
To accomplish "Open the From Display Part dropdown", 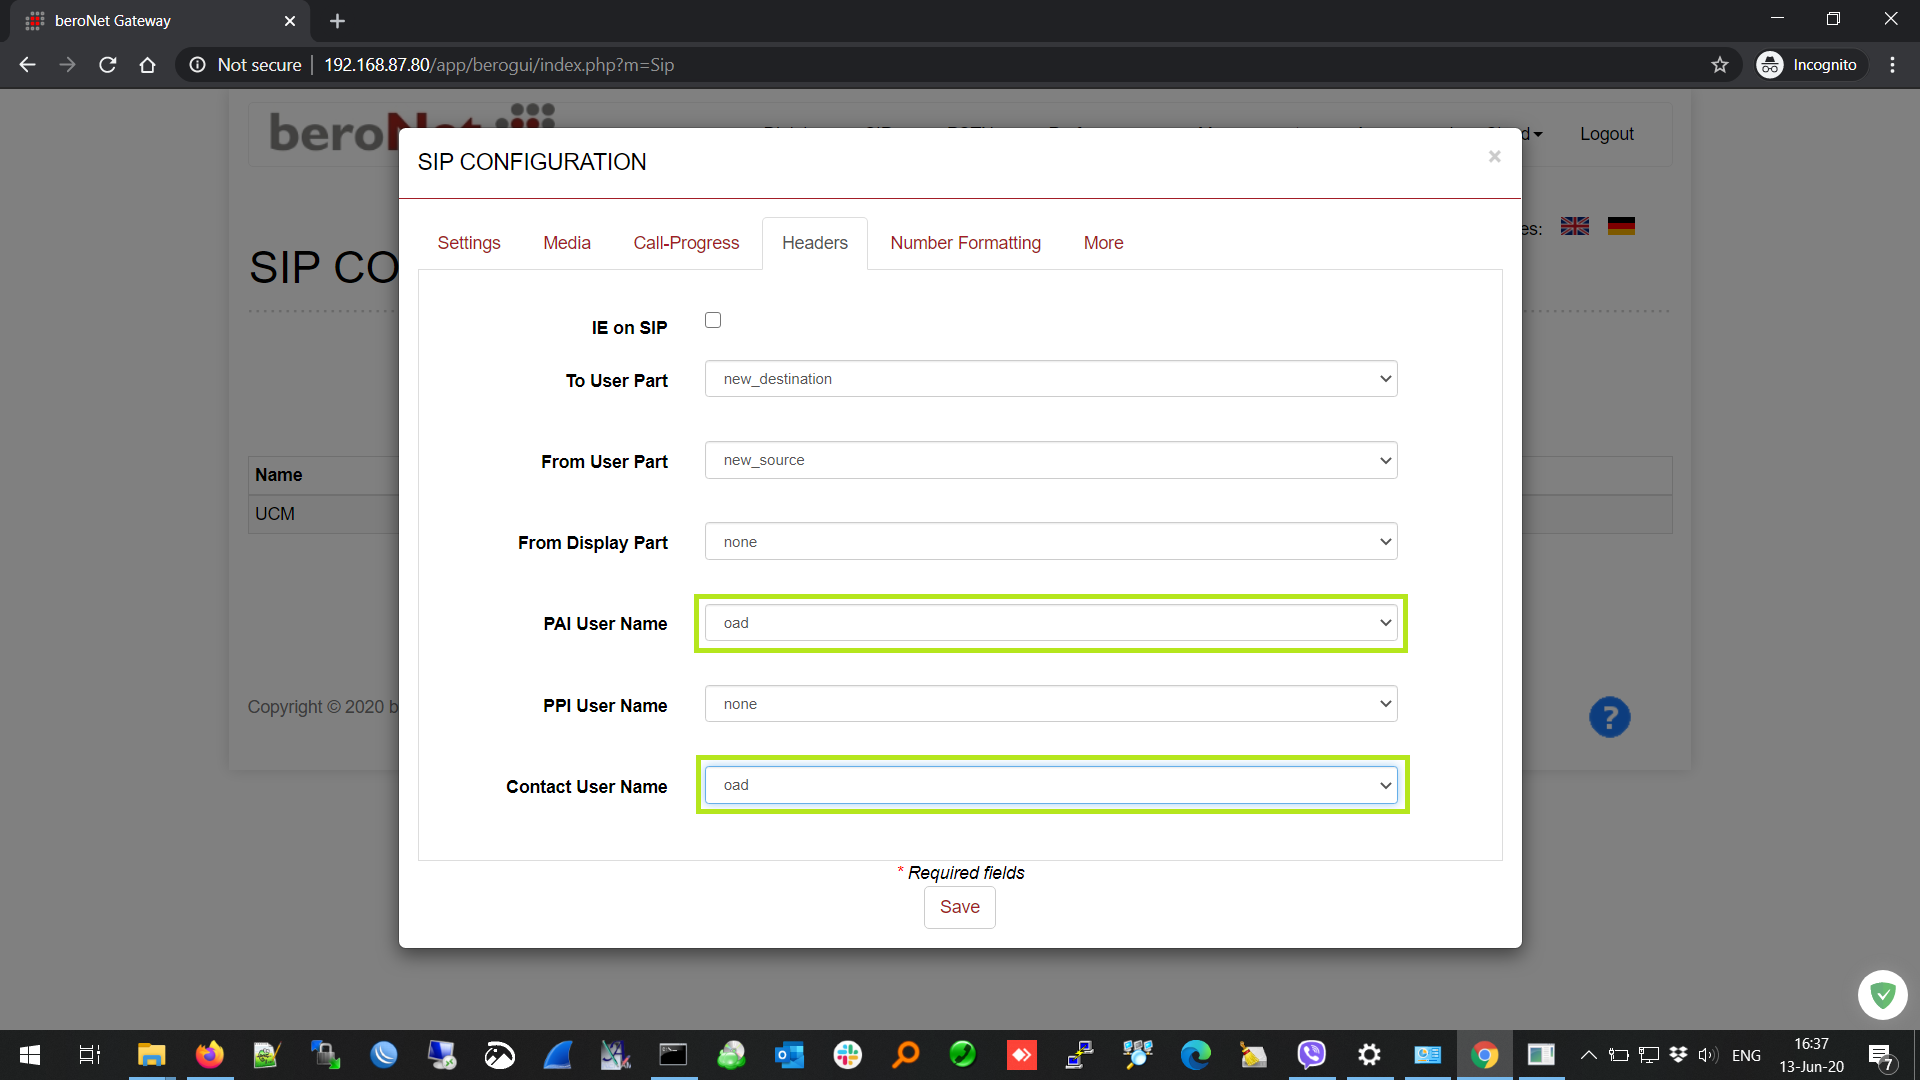I will click(1050, 542).
